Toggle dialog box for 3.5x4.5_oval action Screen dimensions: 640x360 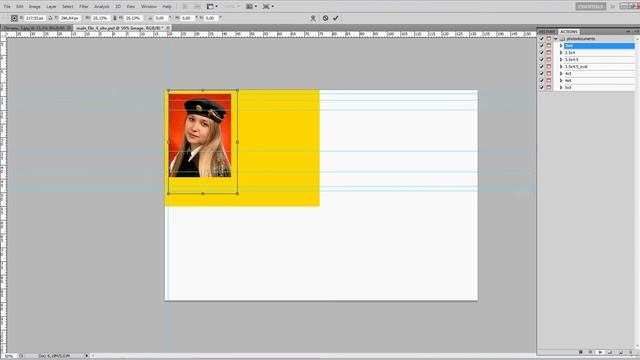coord(549,67)
